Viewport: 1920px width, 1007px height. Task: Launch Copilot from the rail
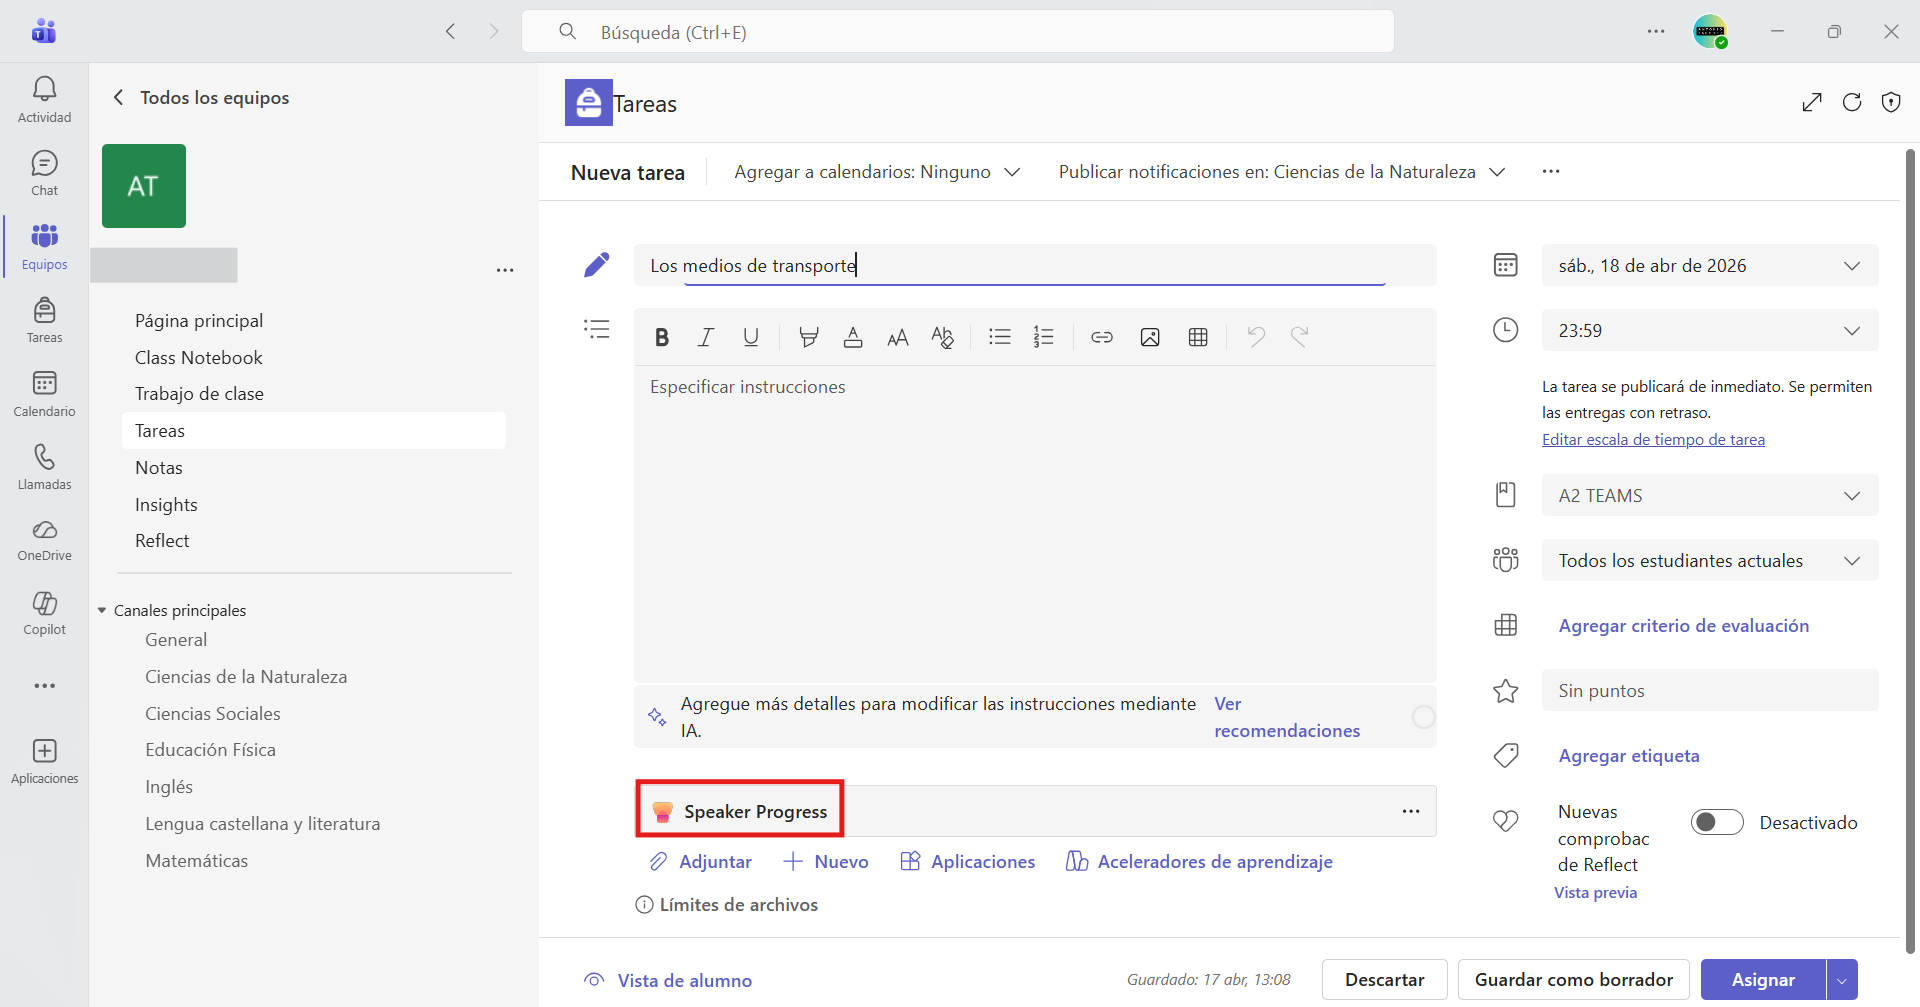pos(44,613)
